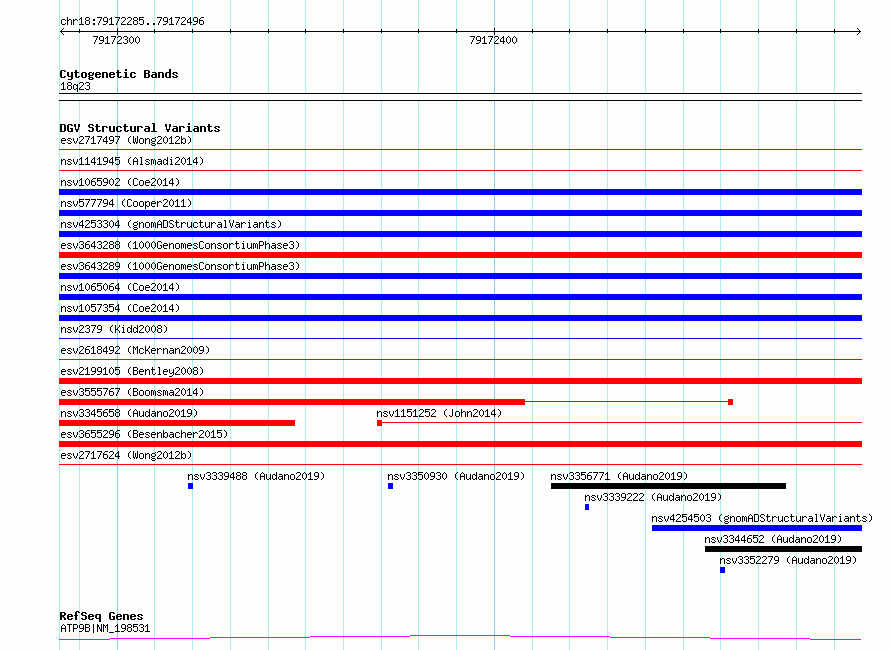890x650 pixels.
Task: Click nsv4254503 (gnomADStructuralVariants) label
Action: 762,518
